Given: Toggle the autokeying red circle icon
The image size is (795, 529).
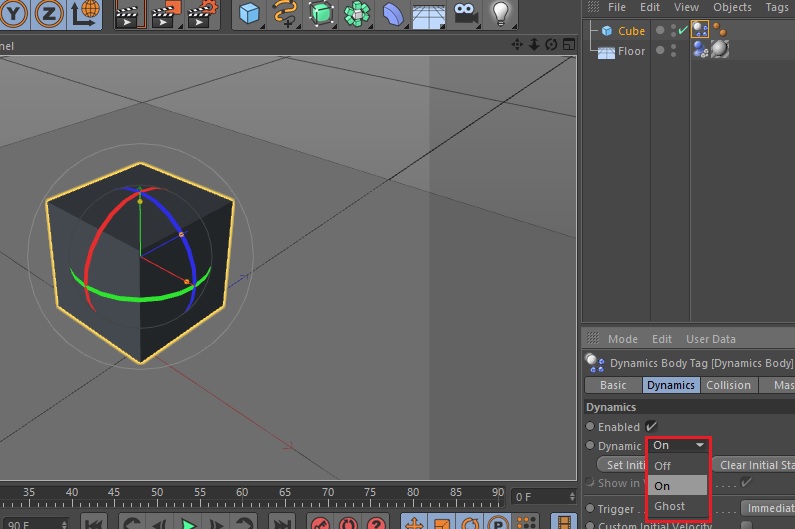Looking at the screenshot, I should (x=348, y=523).
